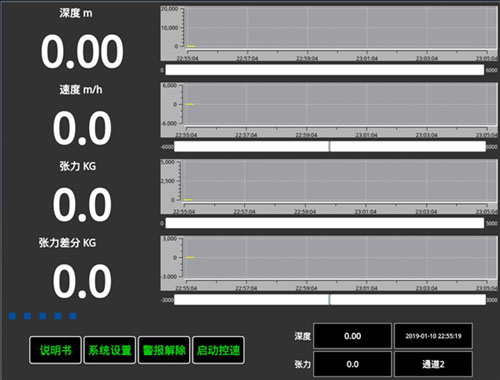Image resolution: width=500 pixels, height=380 pixels.
Task: Select the 通道2 channel box
Action: tap(433, 364)
